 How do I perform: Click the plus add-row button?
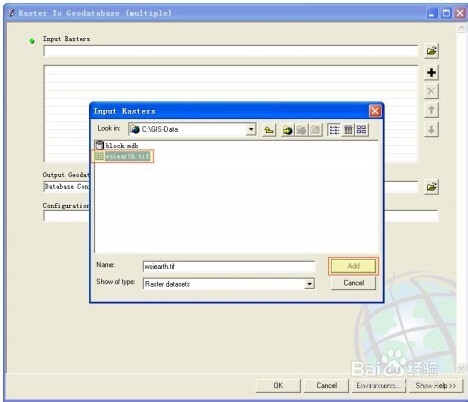(x=431, y=72)
